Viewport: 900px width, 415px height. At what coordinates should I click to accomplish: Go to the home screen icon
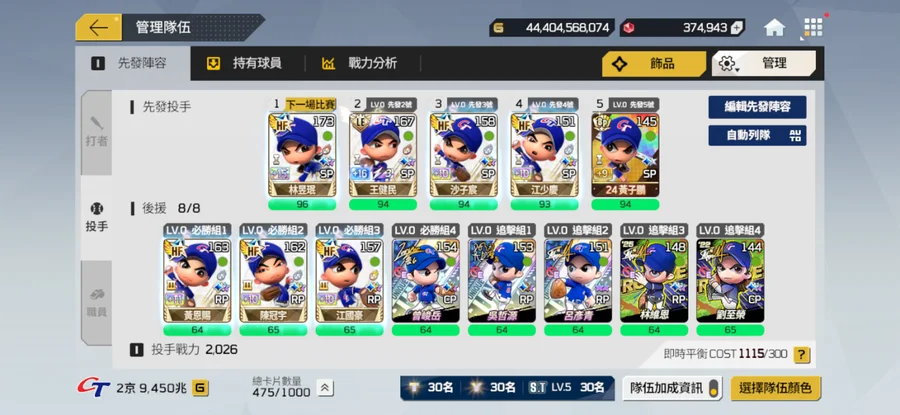[x=774, y=27]
